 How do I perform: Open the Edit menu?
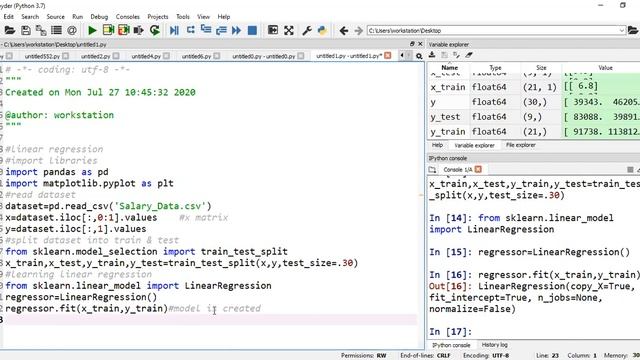[x=9, y=17]
